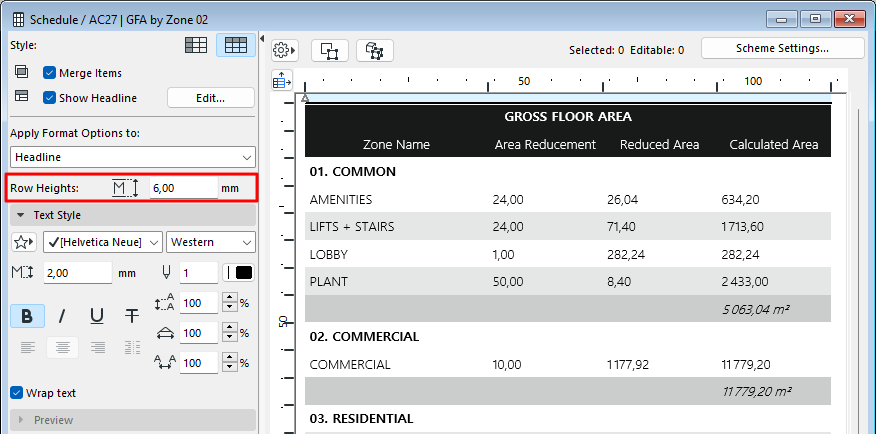Screen dimensions: 876x434
Task: Click the width scale percentage stepper
Action: [x=230, y=333]
